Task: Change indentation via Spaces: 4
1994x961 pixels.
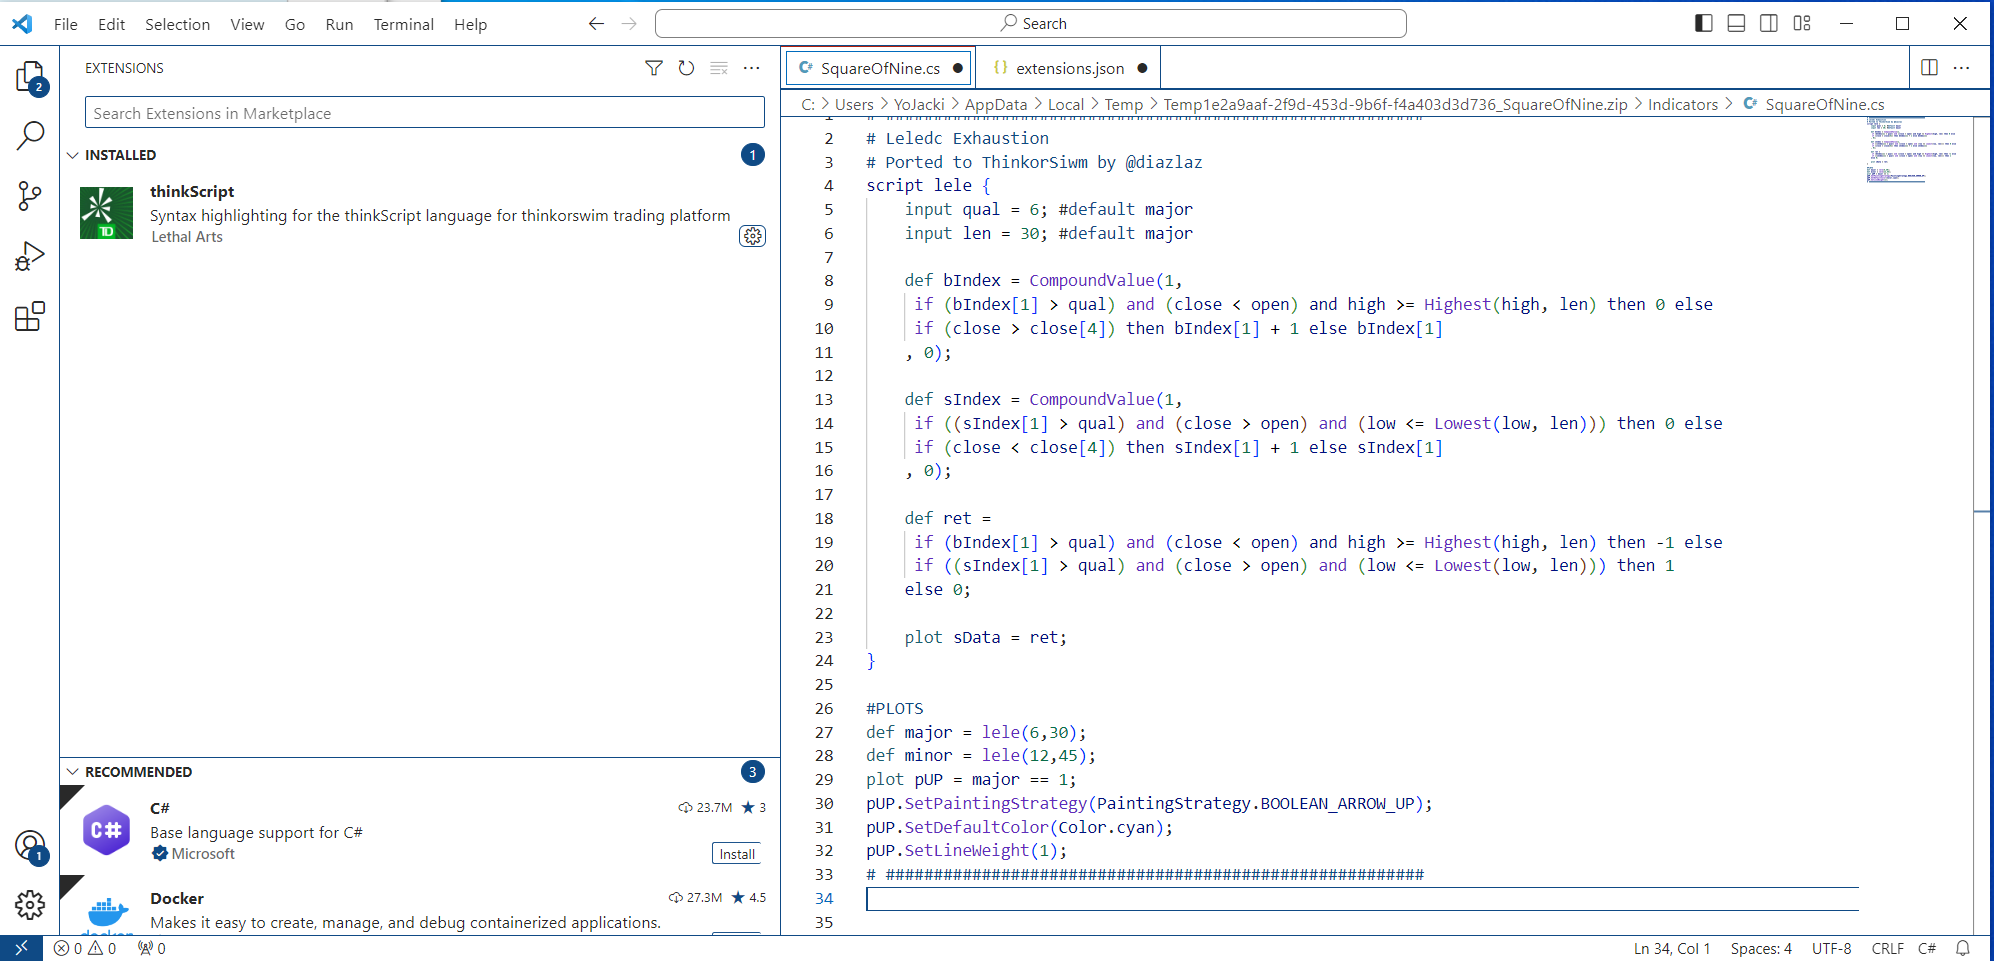Action: coord(1761,948)
